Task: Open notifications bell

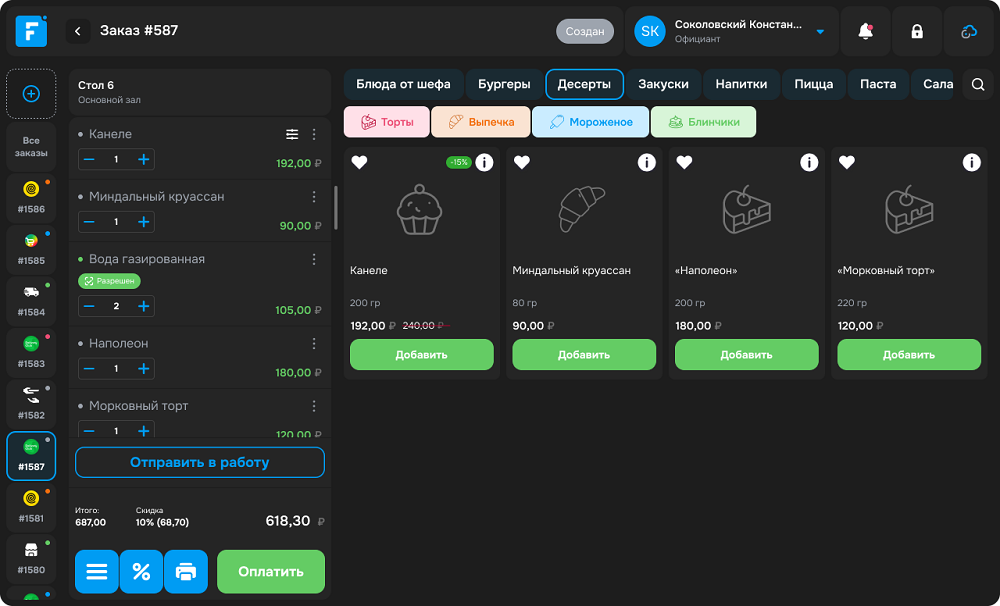Action: coord(865,31)
